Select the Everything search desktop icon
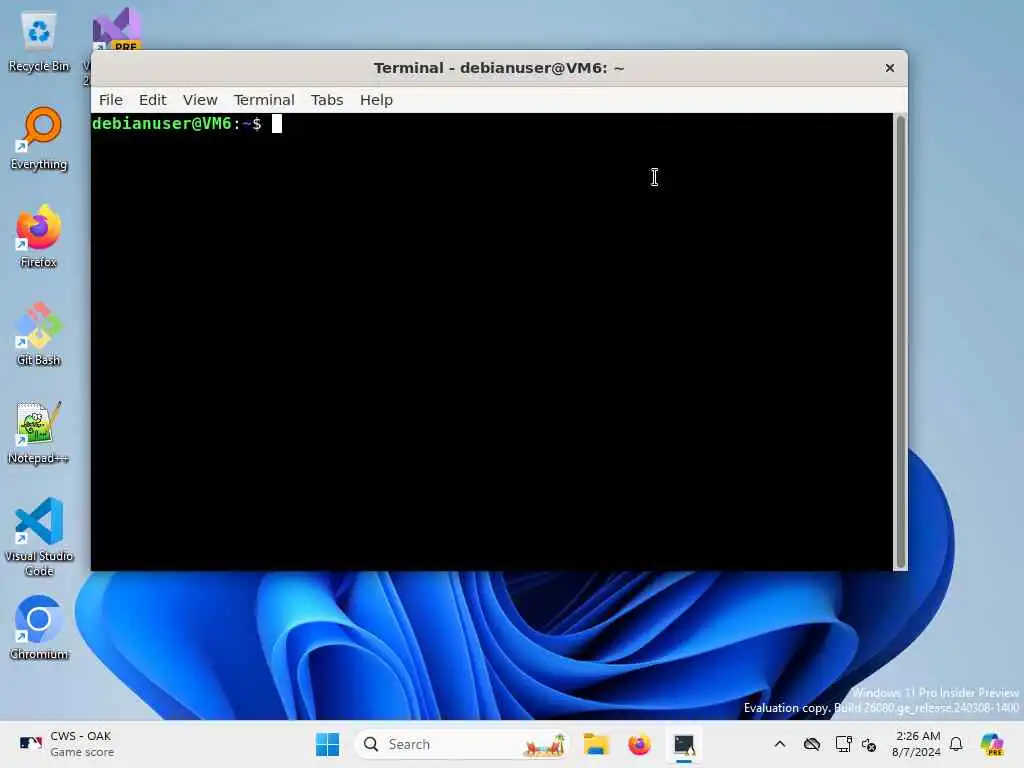Screen dimensions: 1024x768 click(x=39, y=140)
